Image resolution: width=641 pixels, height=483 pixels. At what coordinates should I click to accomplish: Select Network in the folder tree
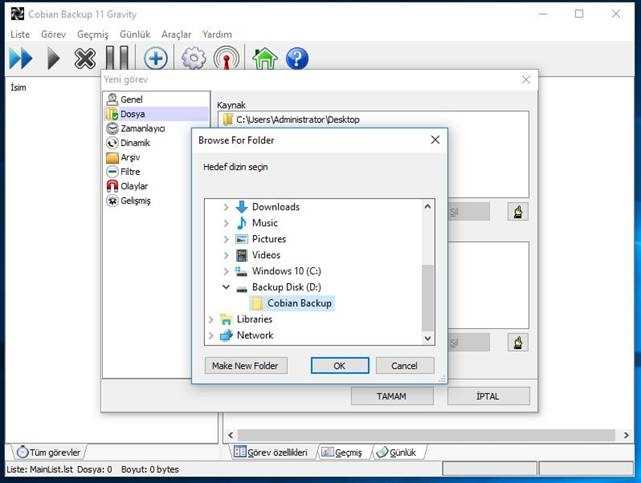(x=255, y=335)
